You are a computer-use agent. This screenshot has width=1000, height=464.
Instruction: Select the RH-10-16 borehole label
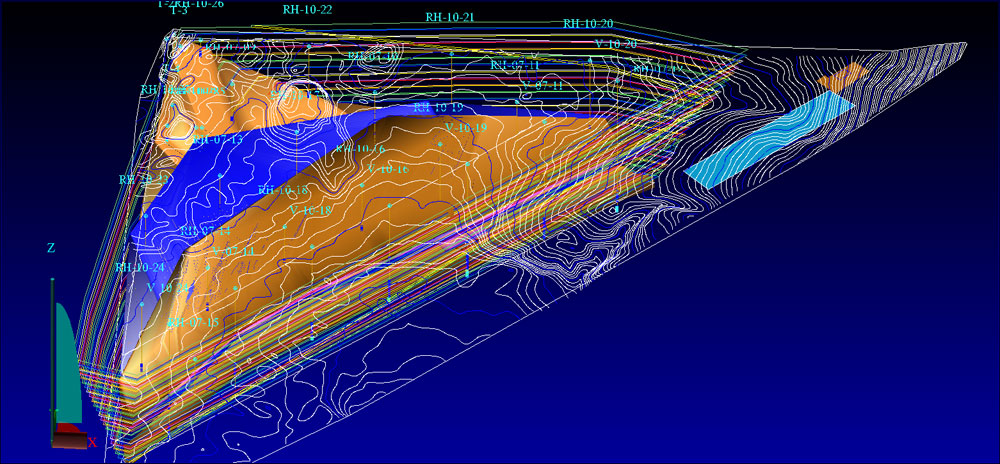click(x=360, y=149)
